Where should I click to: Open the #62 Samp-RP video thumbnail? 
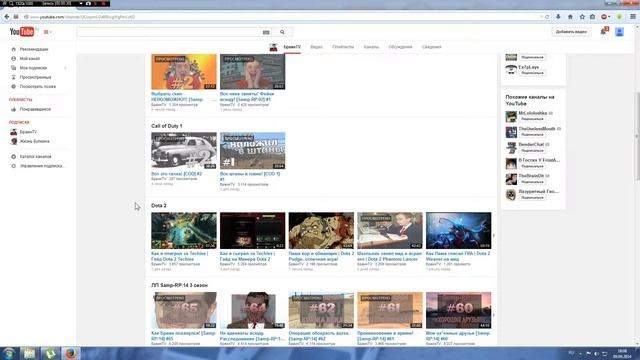point(321,310)
